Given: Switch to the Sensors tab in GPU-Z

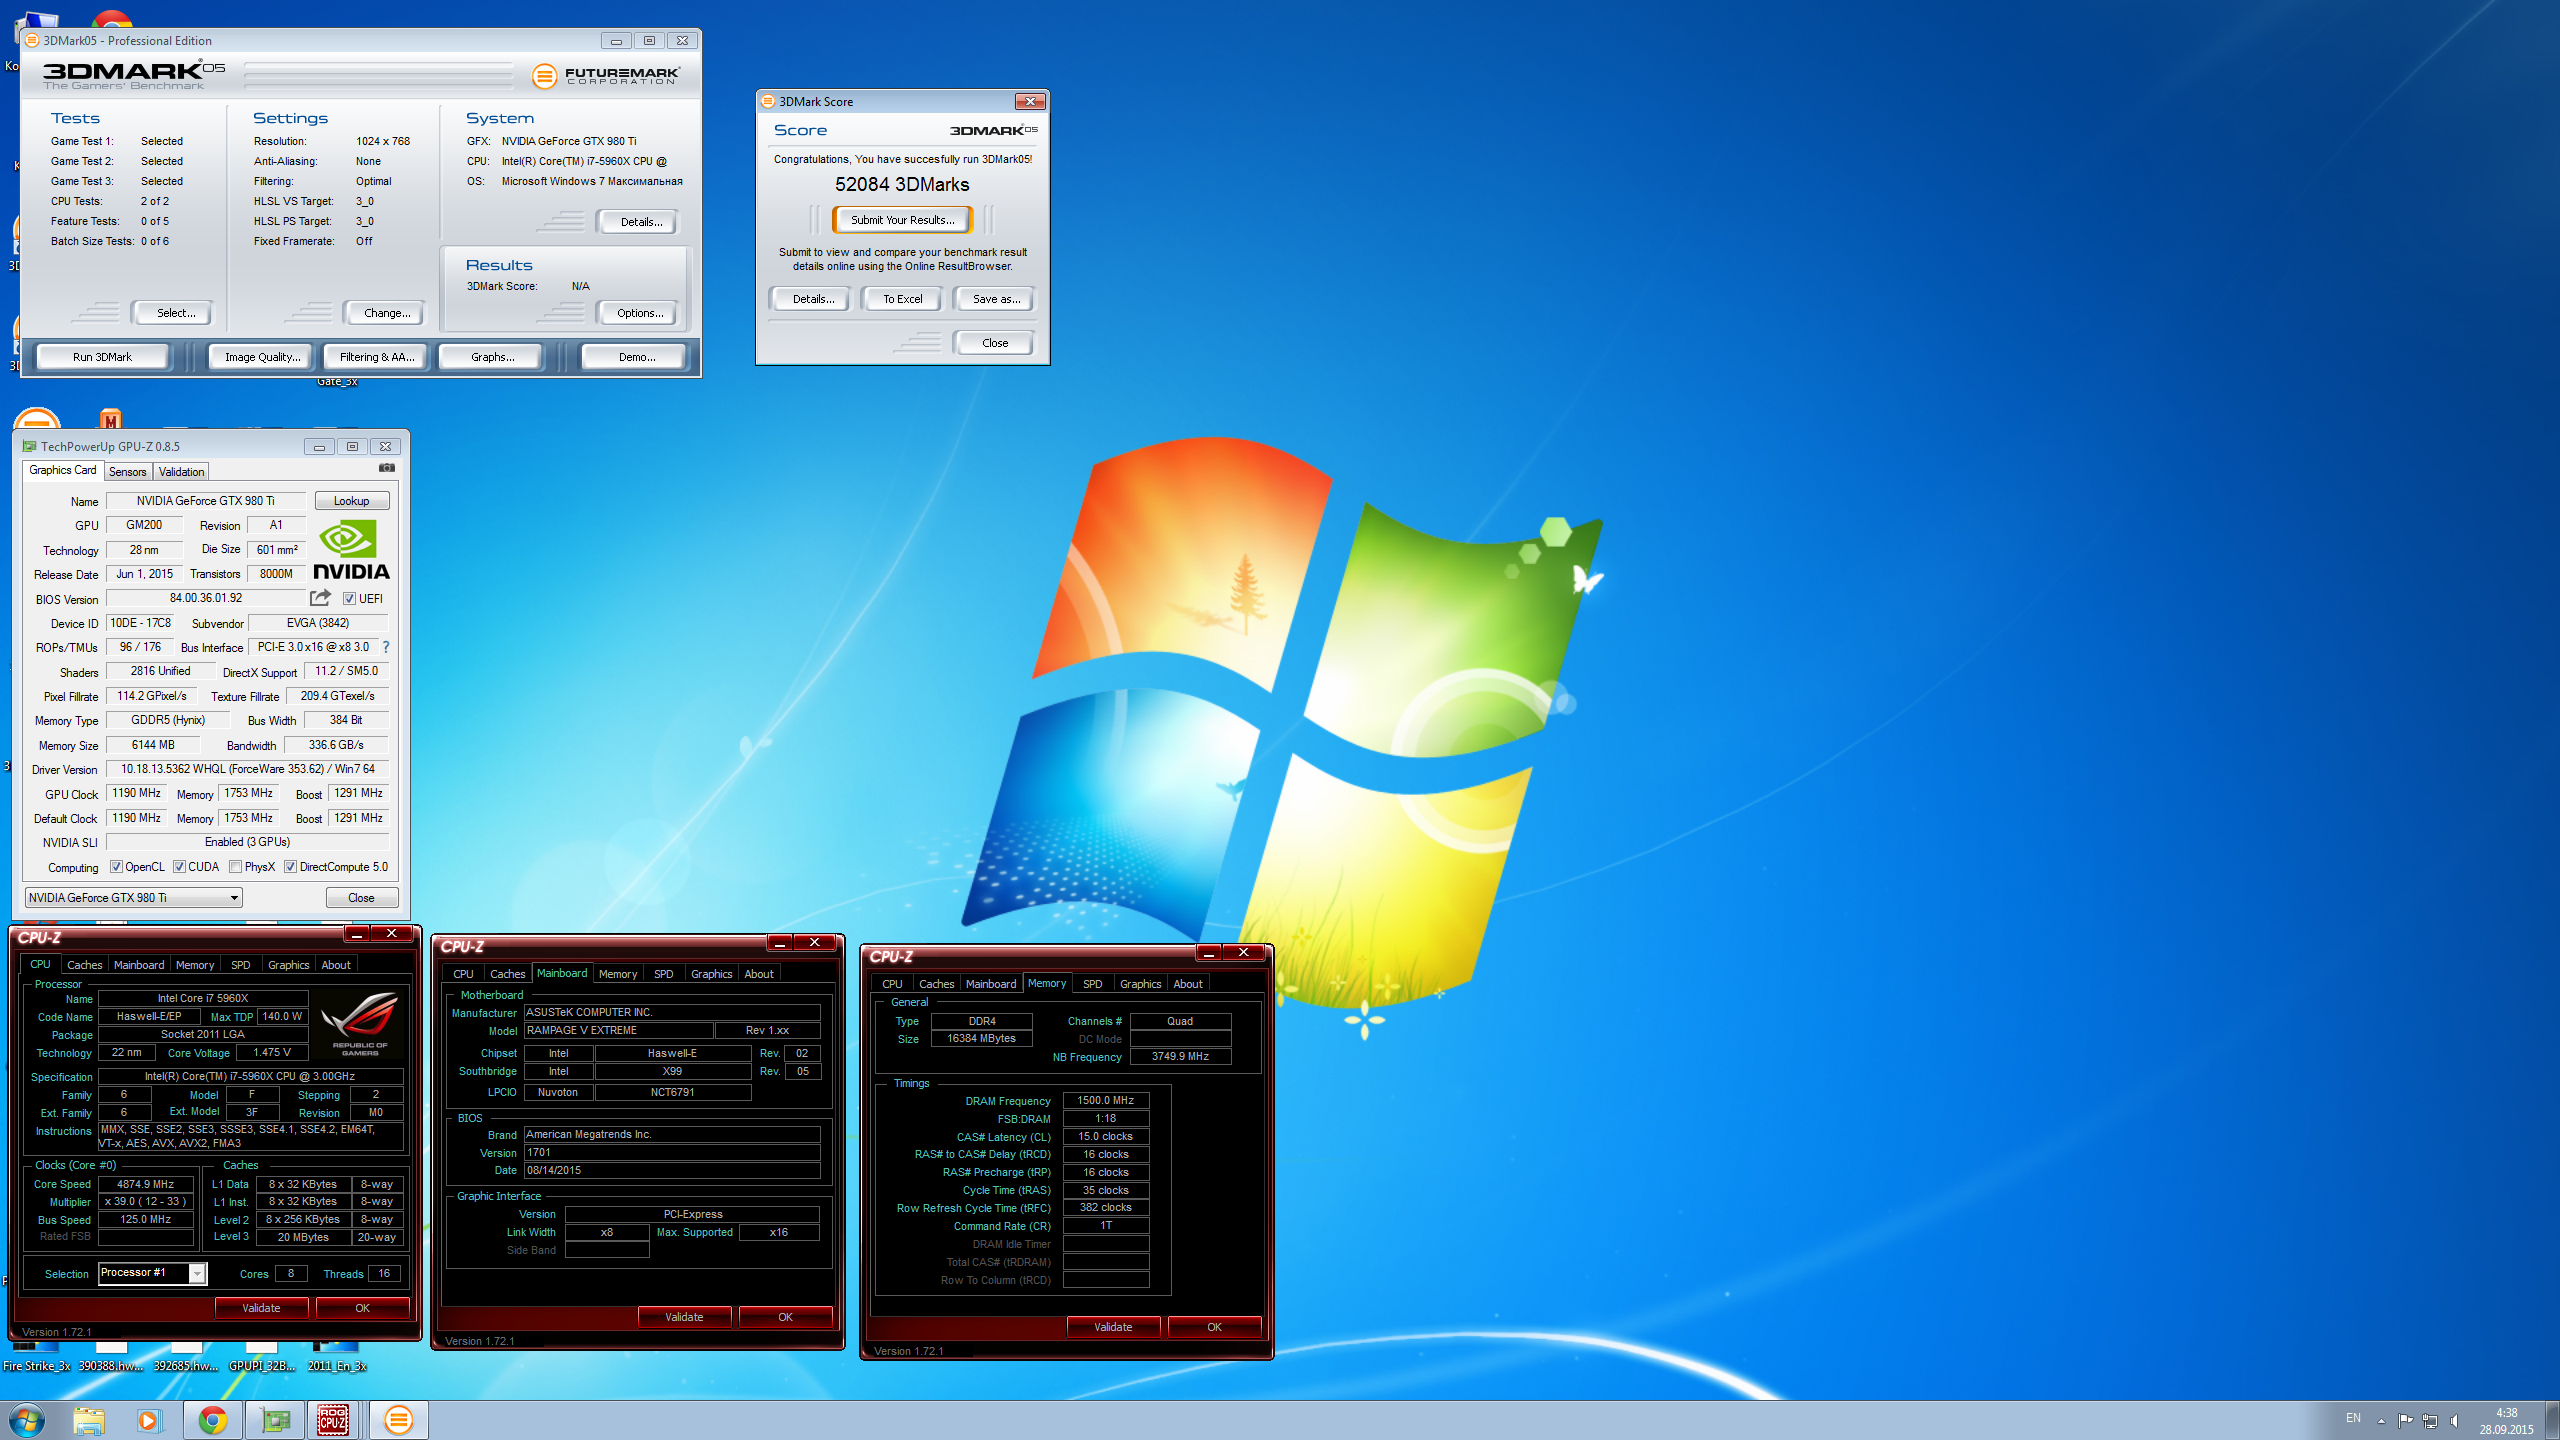Looking at the screenshot, I should click(128, 471).
